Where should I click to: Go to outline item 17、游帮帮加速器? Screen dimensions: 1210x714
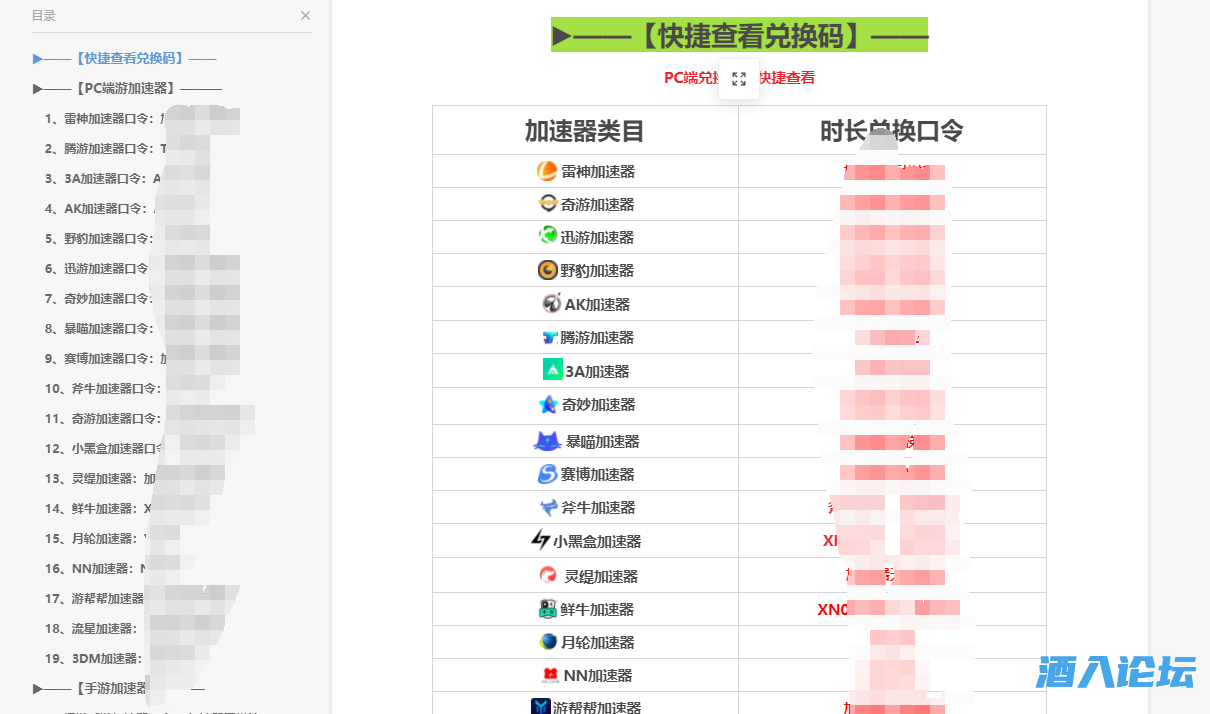[96, 598]
